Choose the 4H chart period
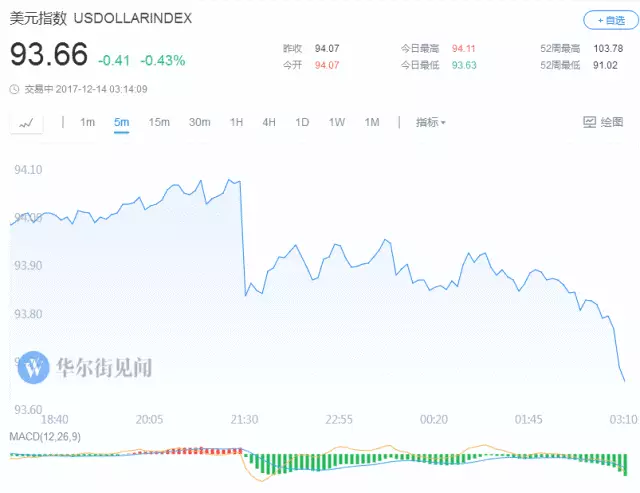The image size is (640, 493). [269, 122]
